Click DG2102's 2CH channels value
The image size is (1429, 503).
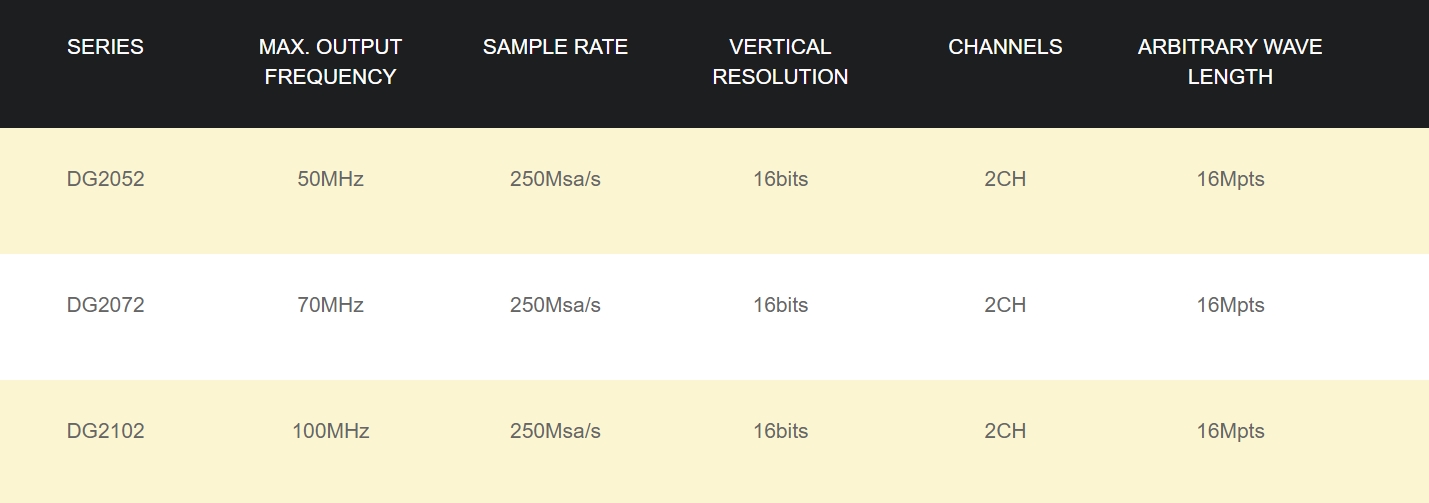1005,431
